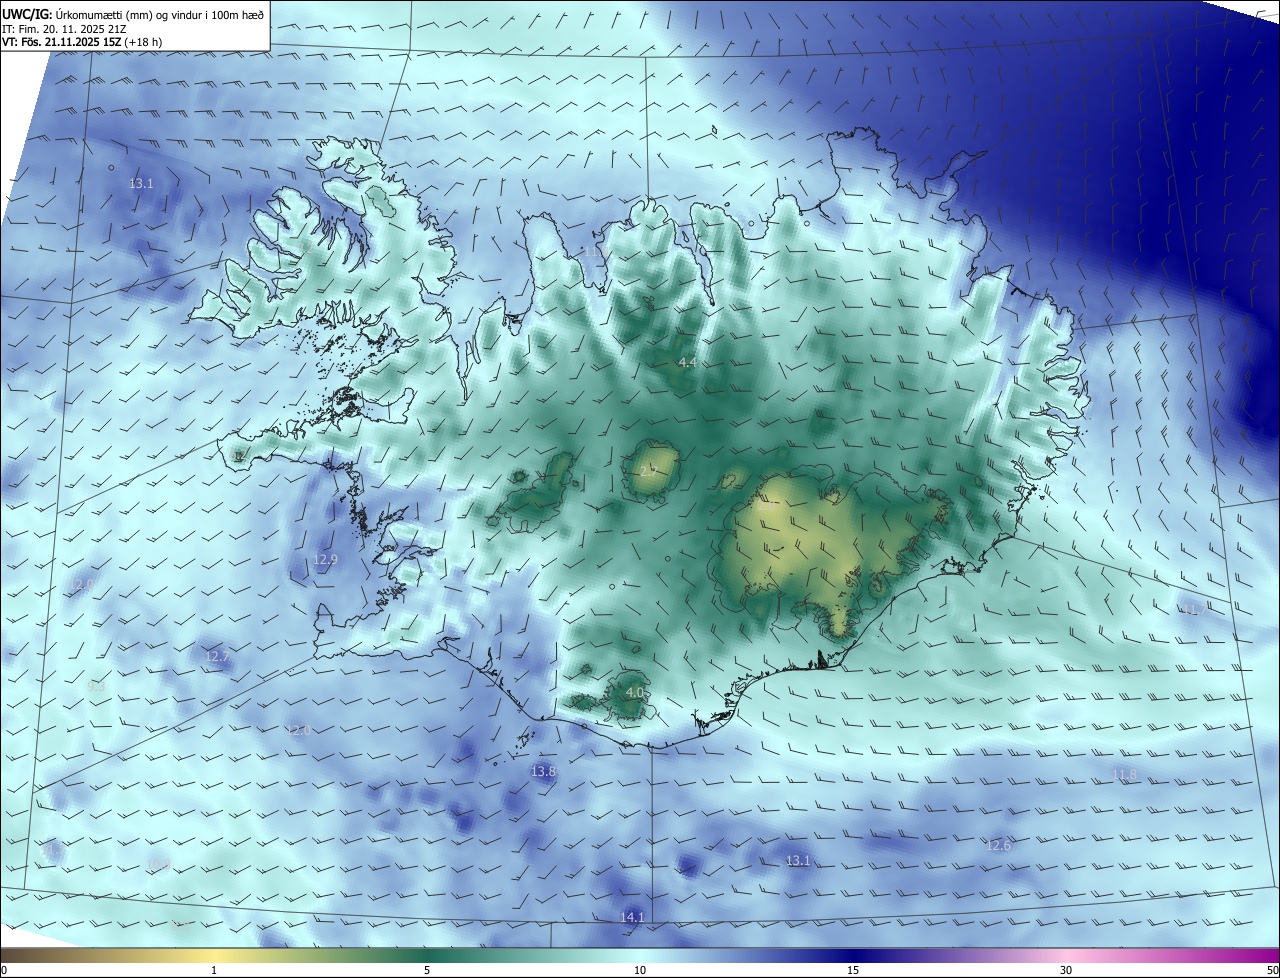Viewport: 1280px width, 978px height.
Task: Click the "14.1" value label on the map
Action: coord(632,917)
